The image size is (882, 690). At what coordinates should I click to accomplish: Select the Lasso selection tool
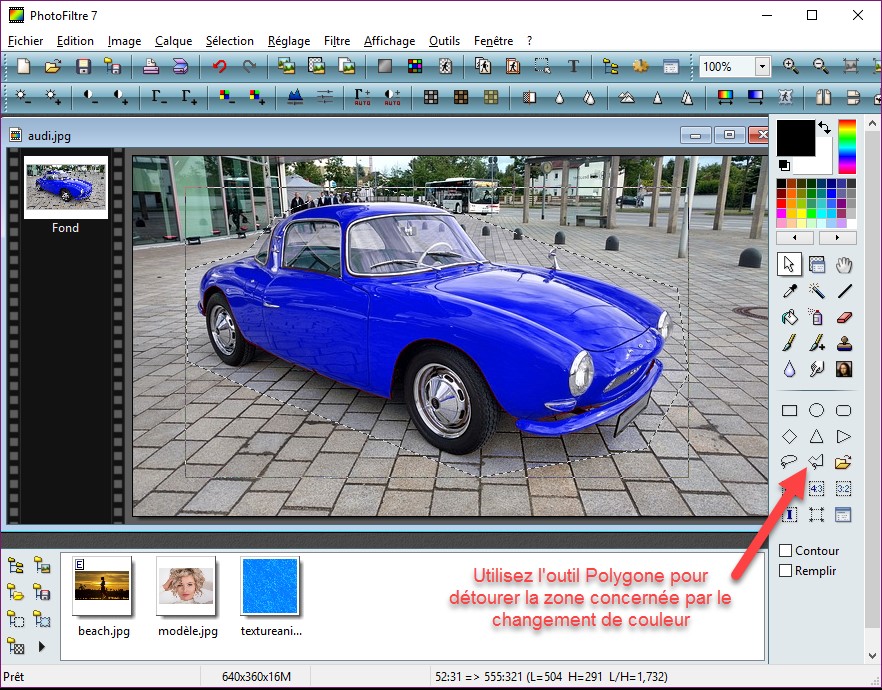[789, 462]
